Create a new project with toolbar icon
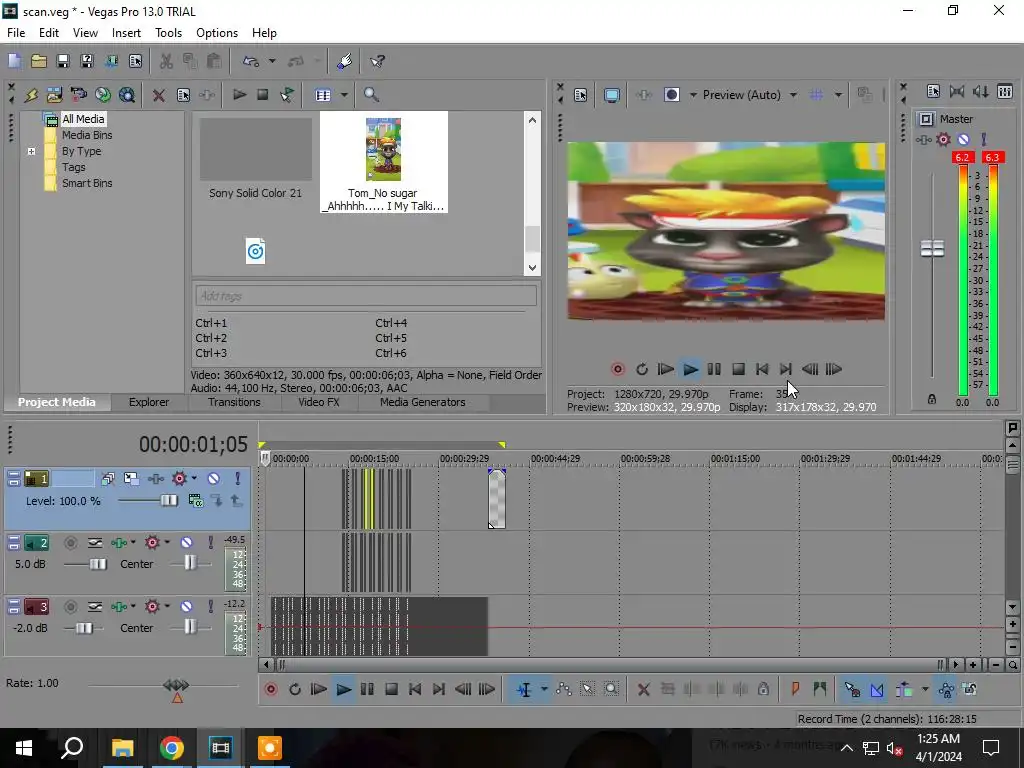1024x768 pixels. tap(14, 61)
